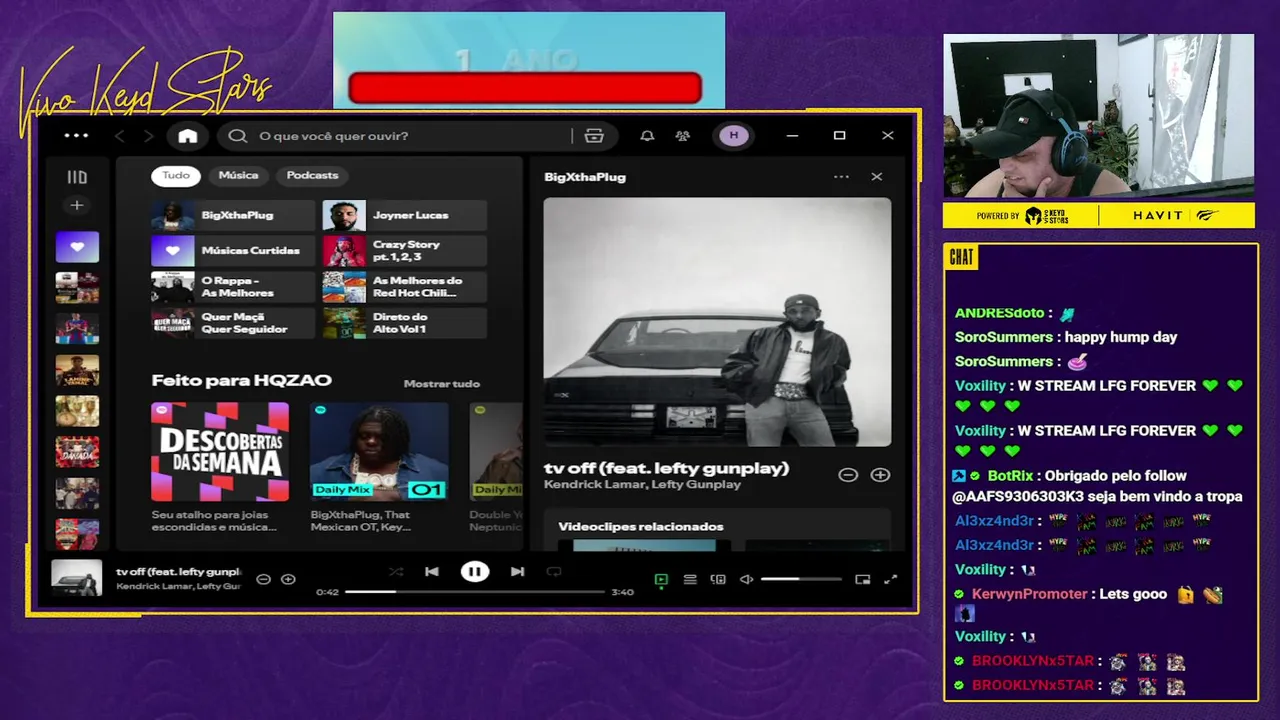This screenshot has height=720, width=1280.
Task: Click 'Kendrick Lamar, Lefty Gunplay' artists in panel
Action: (643, 485)
